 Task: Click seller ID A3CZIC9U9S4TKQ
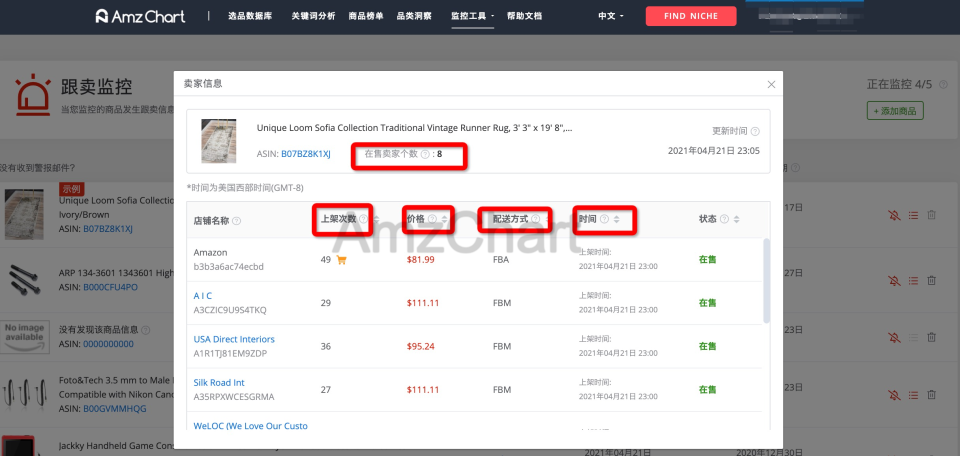pyautogui.click(x=230, y=310)
